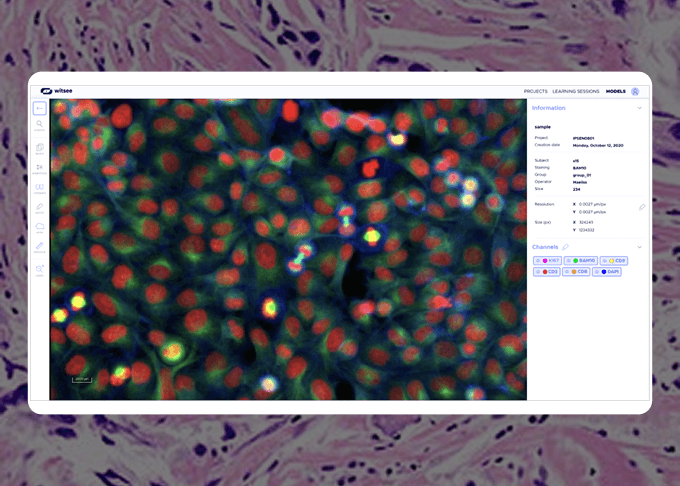Click the blue DAPI color swatch
This screenshot has height=486, width=680.
[x=604, y=272]
